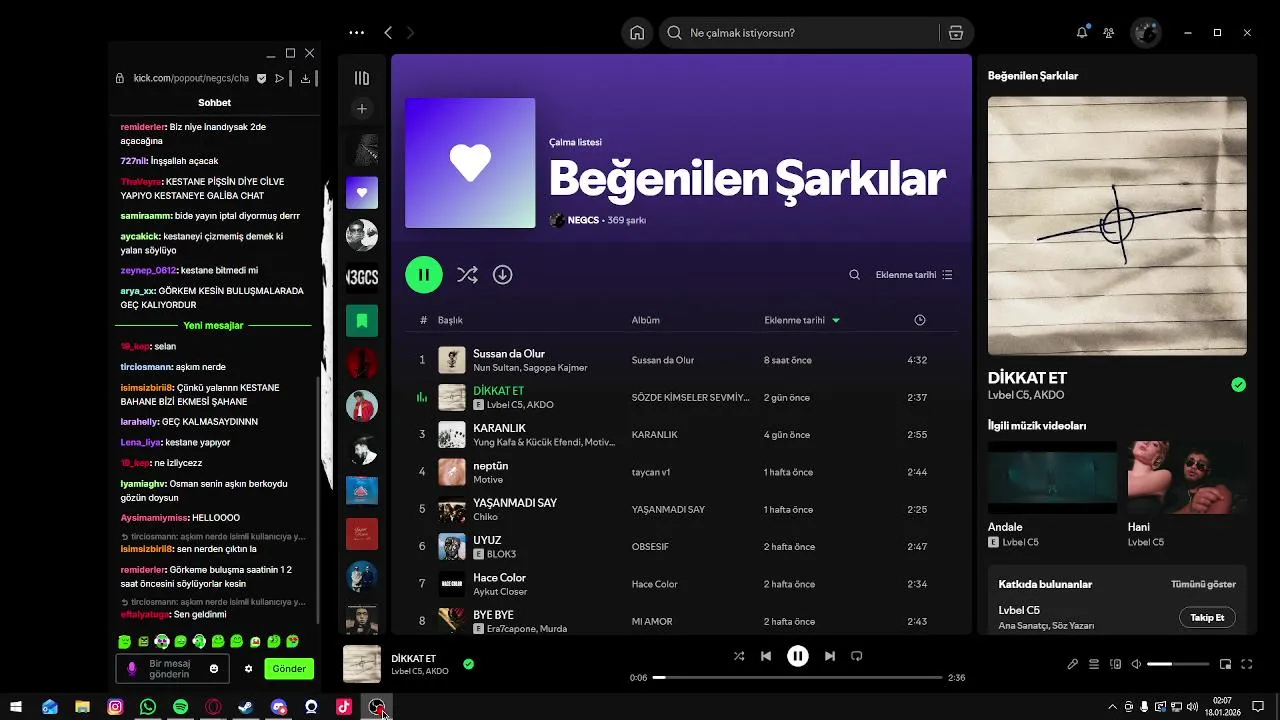Jump to Yeni mesajlar in chat

[x=213, y=326]
